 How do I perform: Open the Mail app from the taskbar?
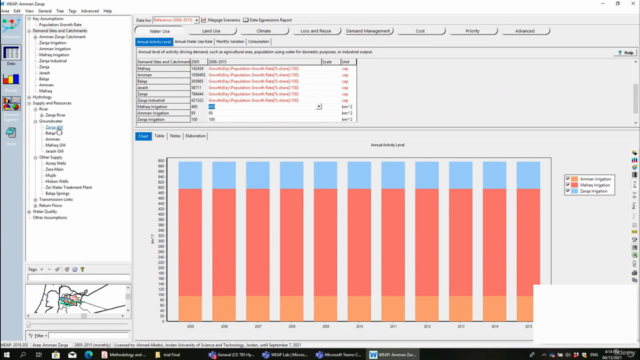[72, 355]
